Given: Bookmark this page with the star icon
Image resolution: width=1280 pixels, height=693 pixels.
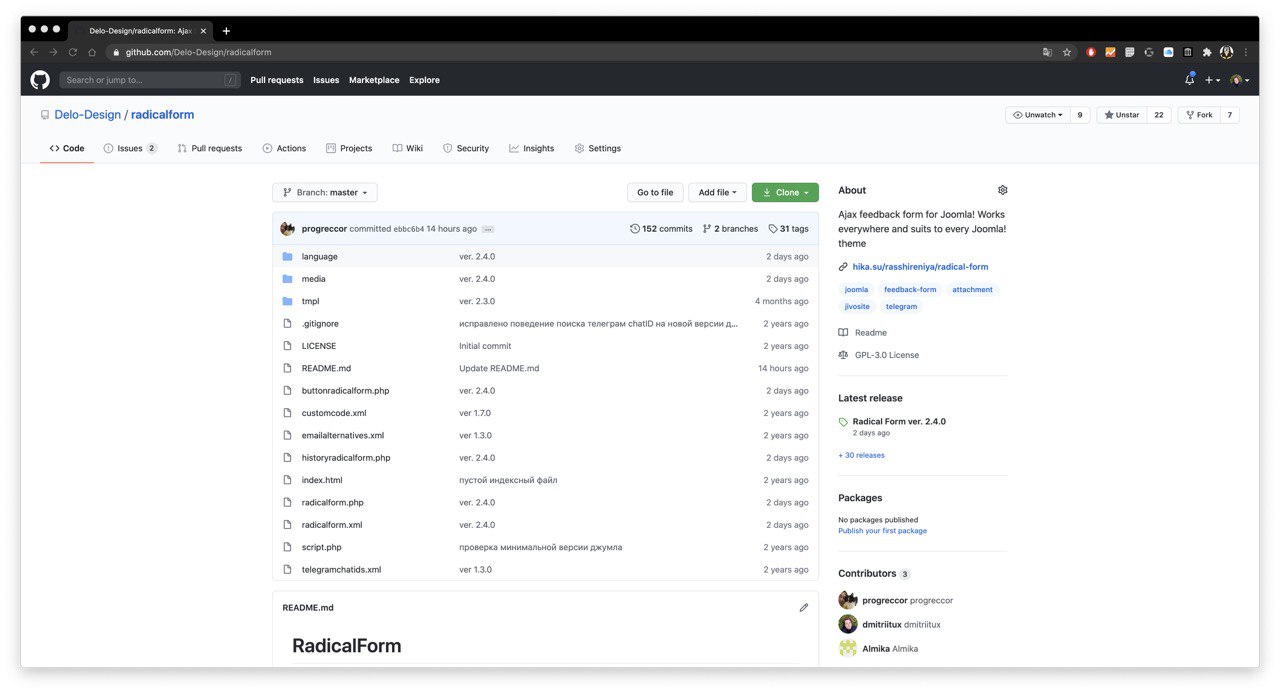Looking at the screenshot, I should click(1067, 52).
